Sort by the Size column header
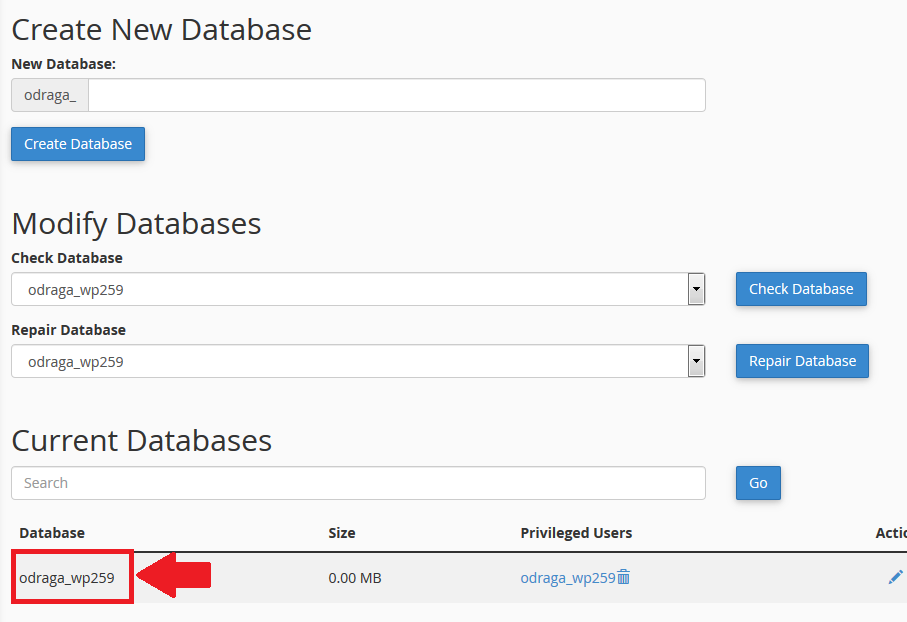The image size is (907, 622). (342, 532)
